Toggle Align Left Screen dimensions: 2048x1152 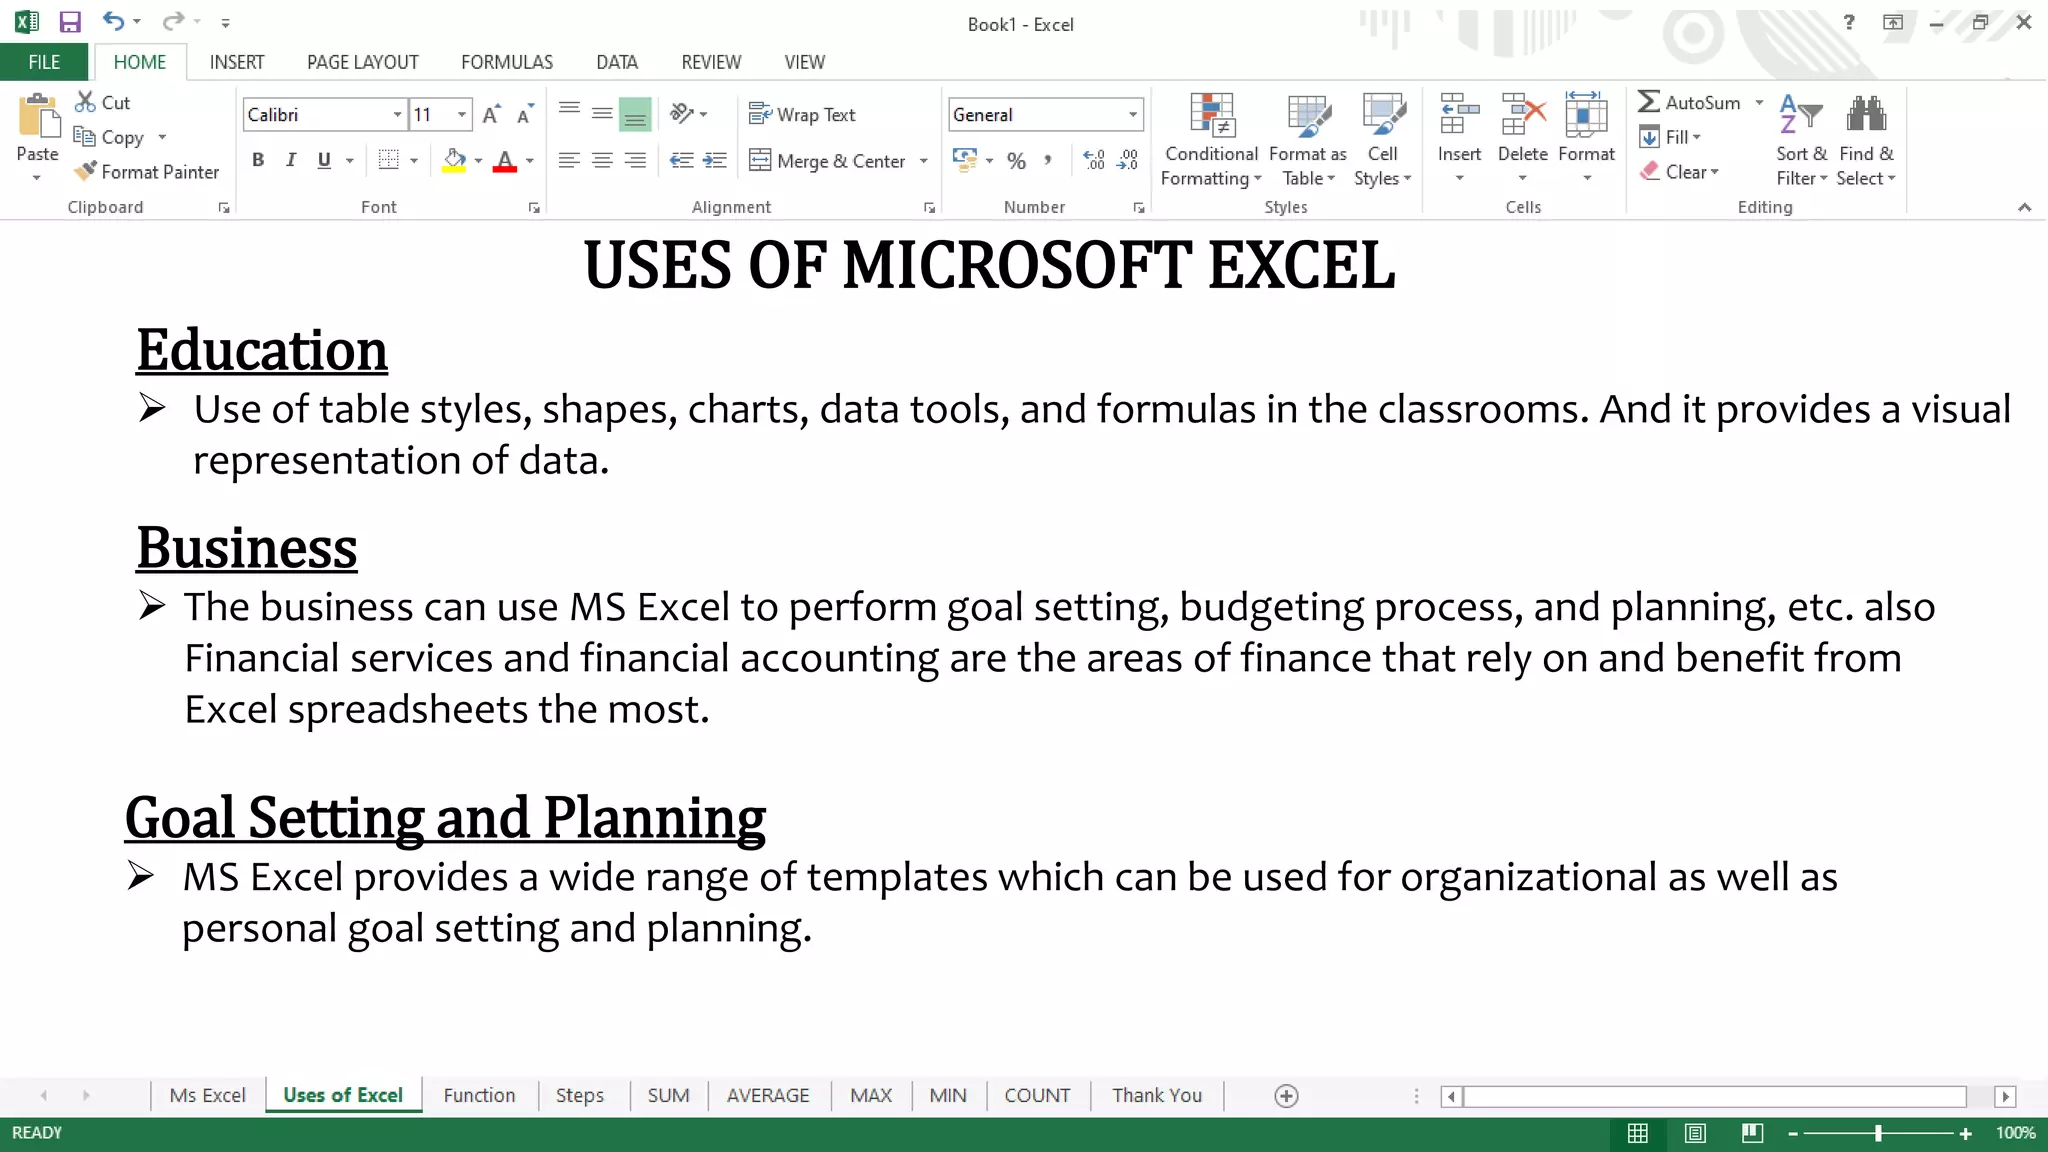click(569, 160)
